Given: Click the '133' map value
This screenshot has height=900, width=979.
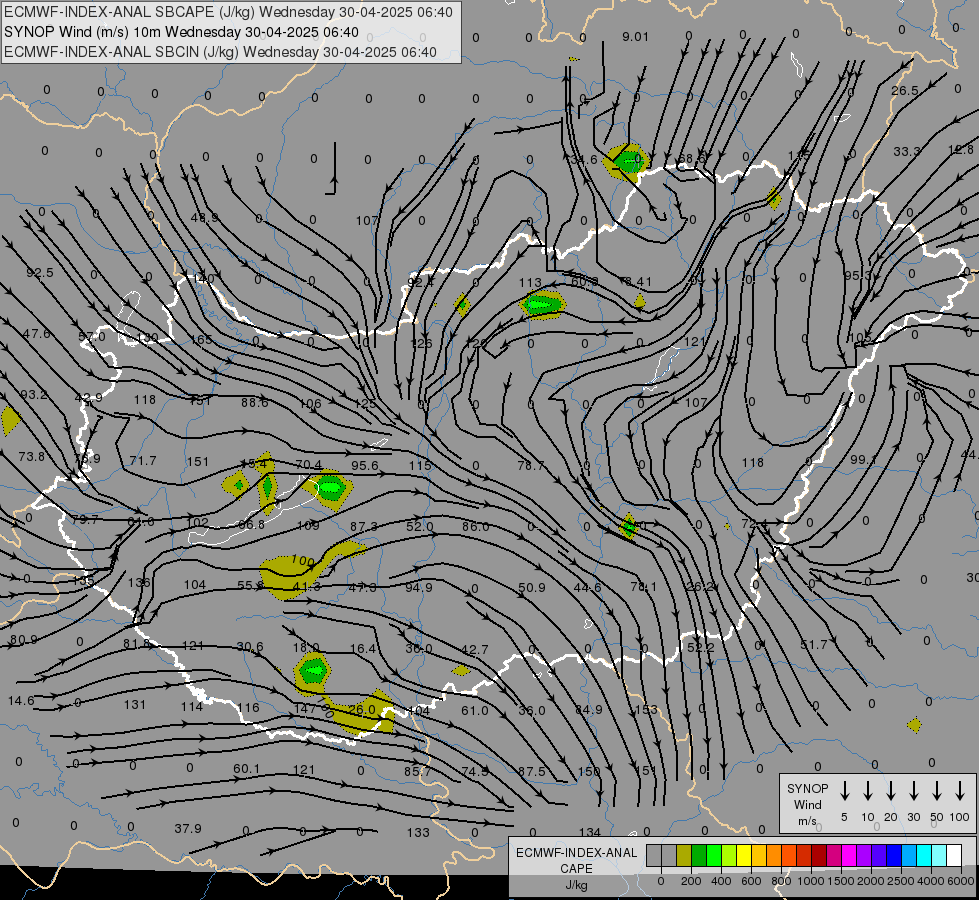Looking at the screenshot, I should point(418,832).
